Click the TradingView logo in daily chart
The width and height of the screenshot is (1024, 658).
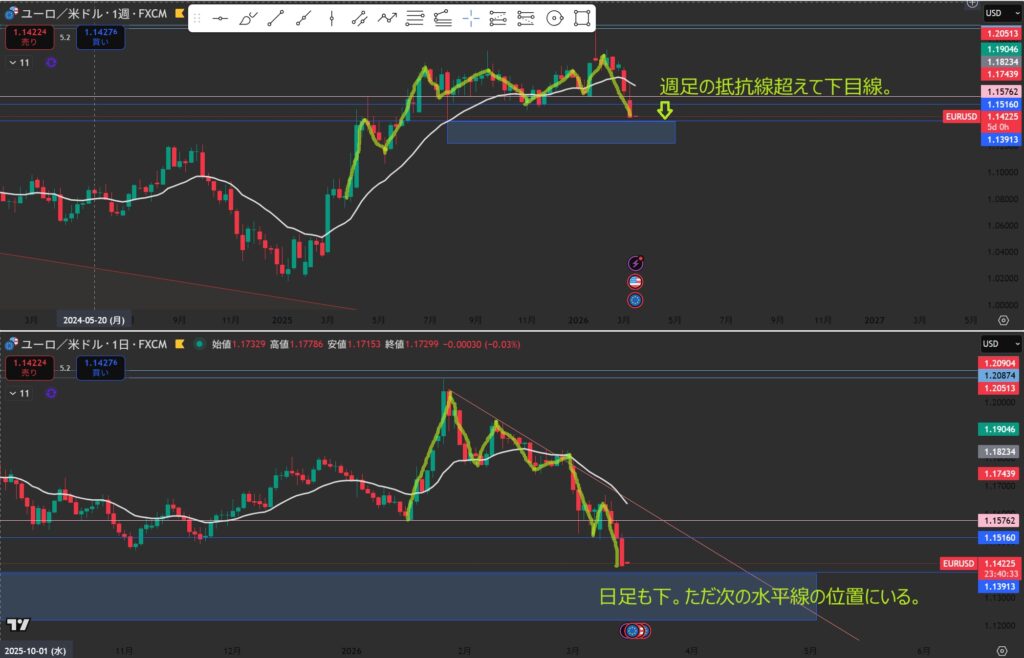pyautogui.click(x=17, y=625)
